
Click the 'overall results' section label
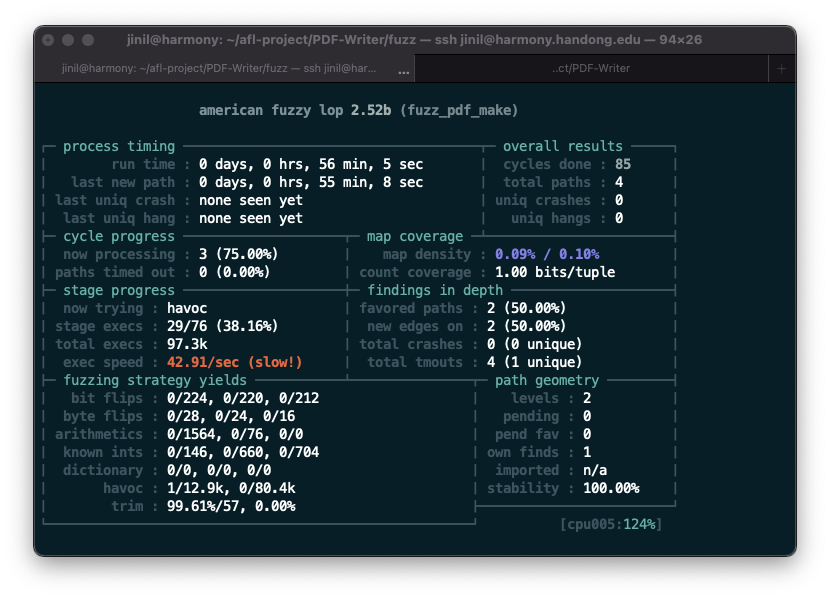(563, 146)
